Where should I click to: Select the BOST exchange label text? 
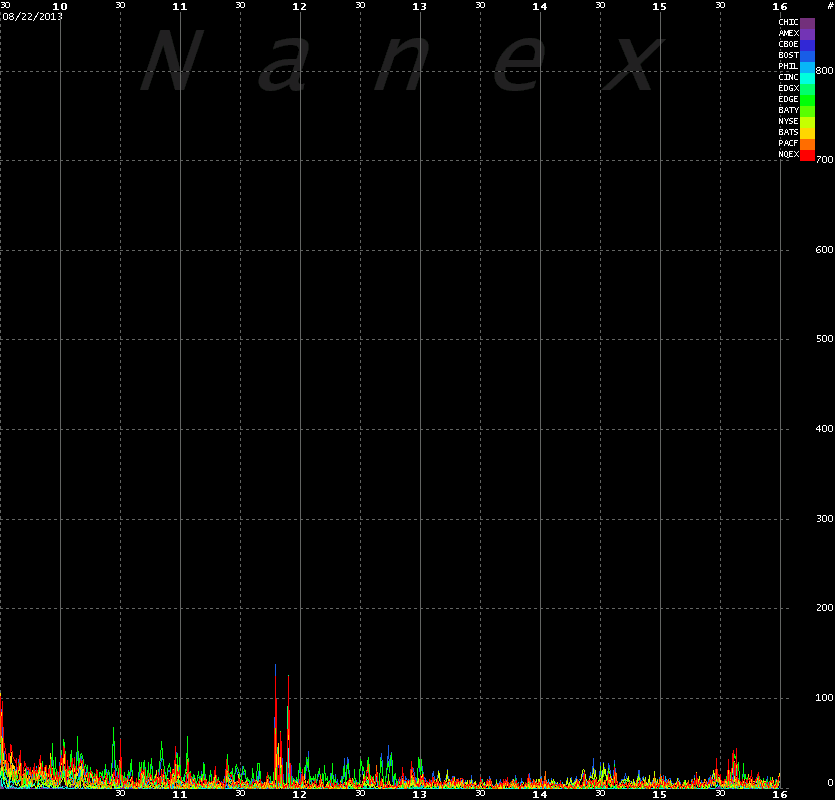coord(788,55)
